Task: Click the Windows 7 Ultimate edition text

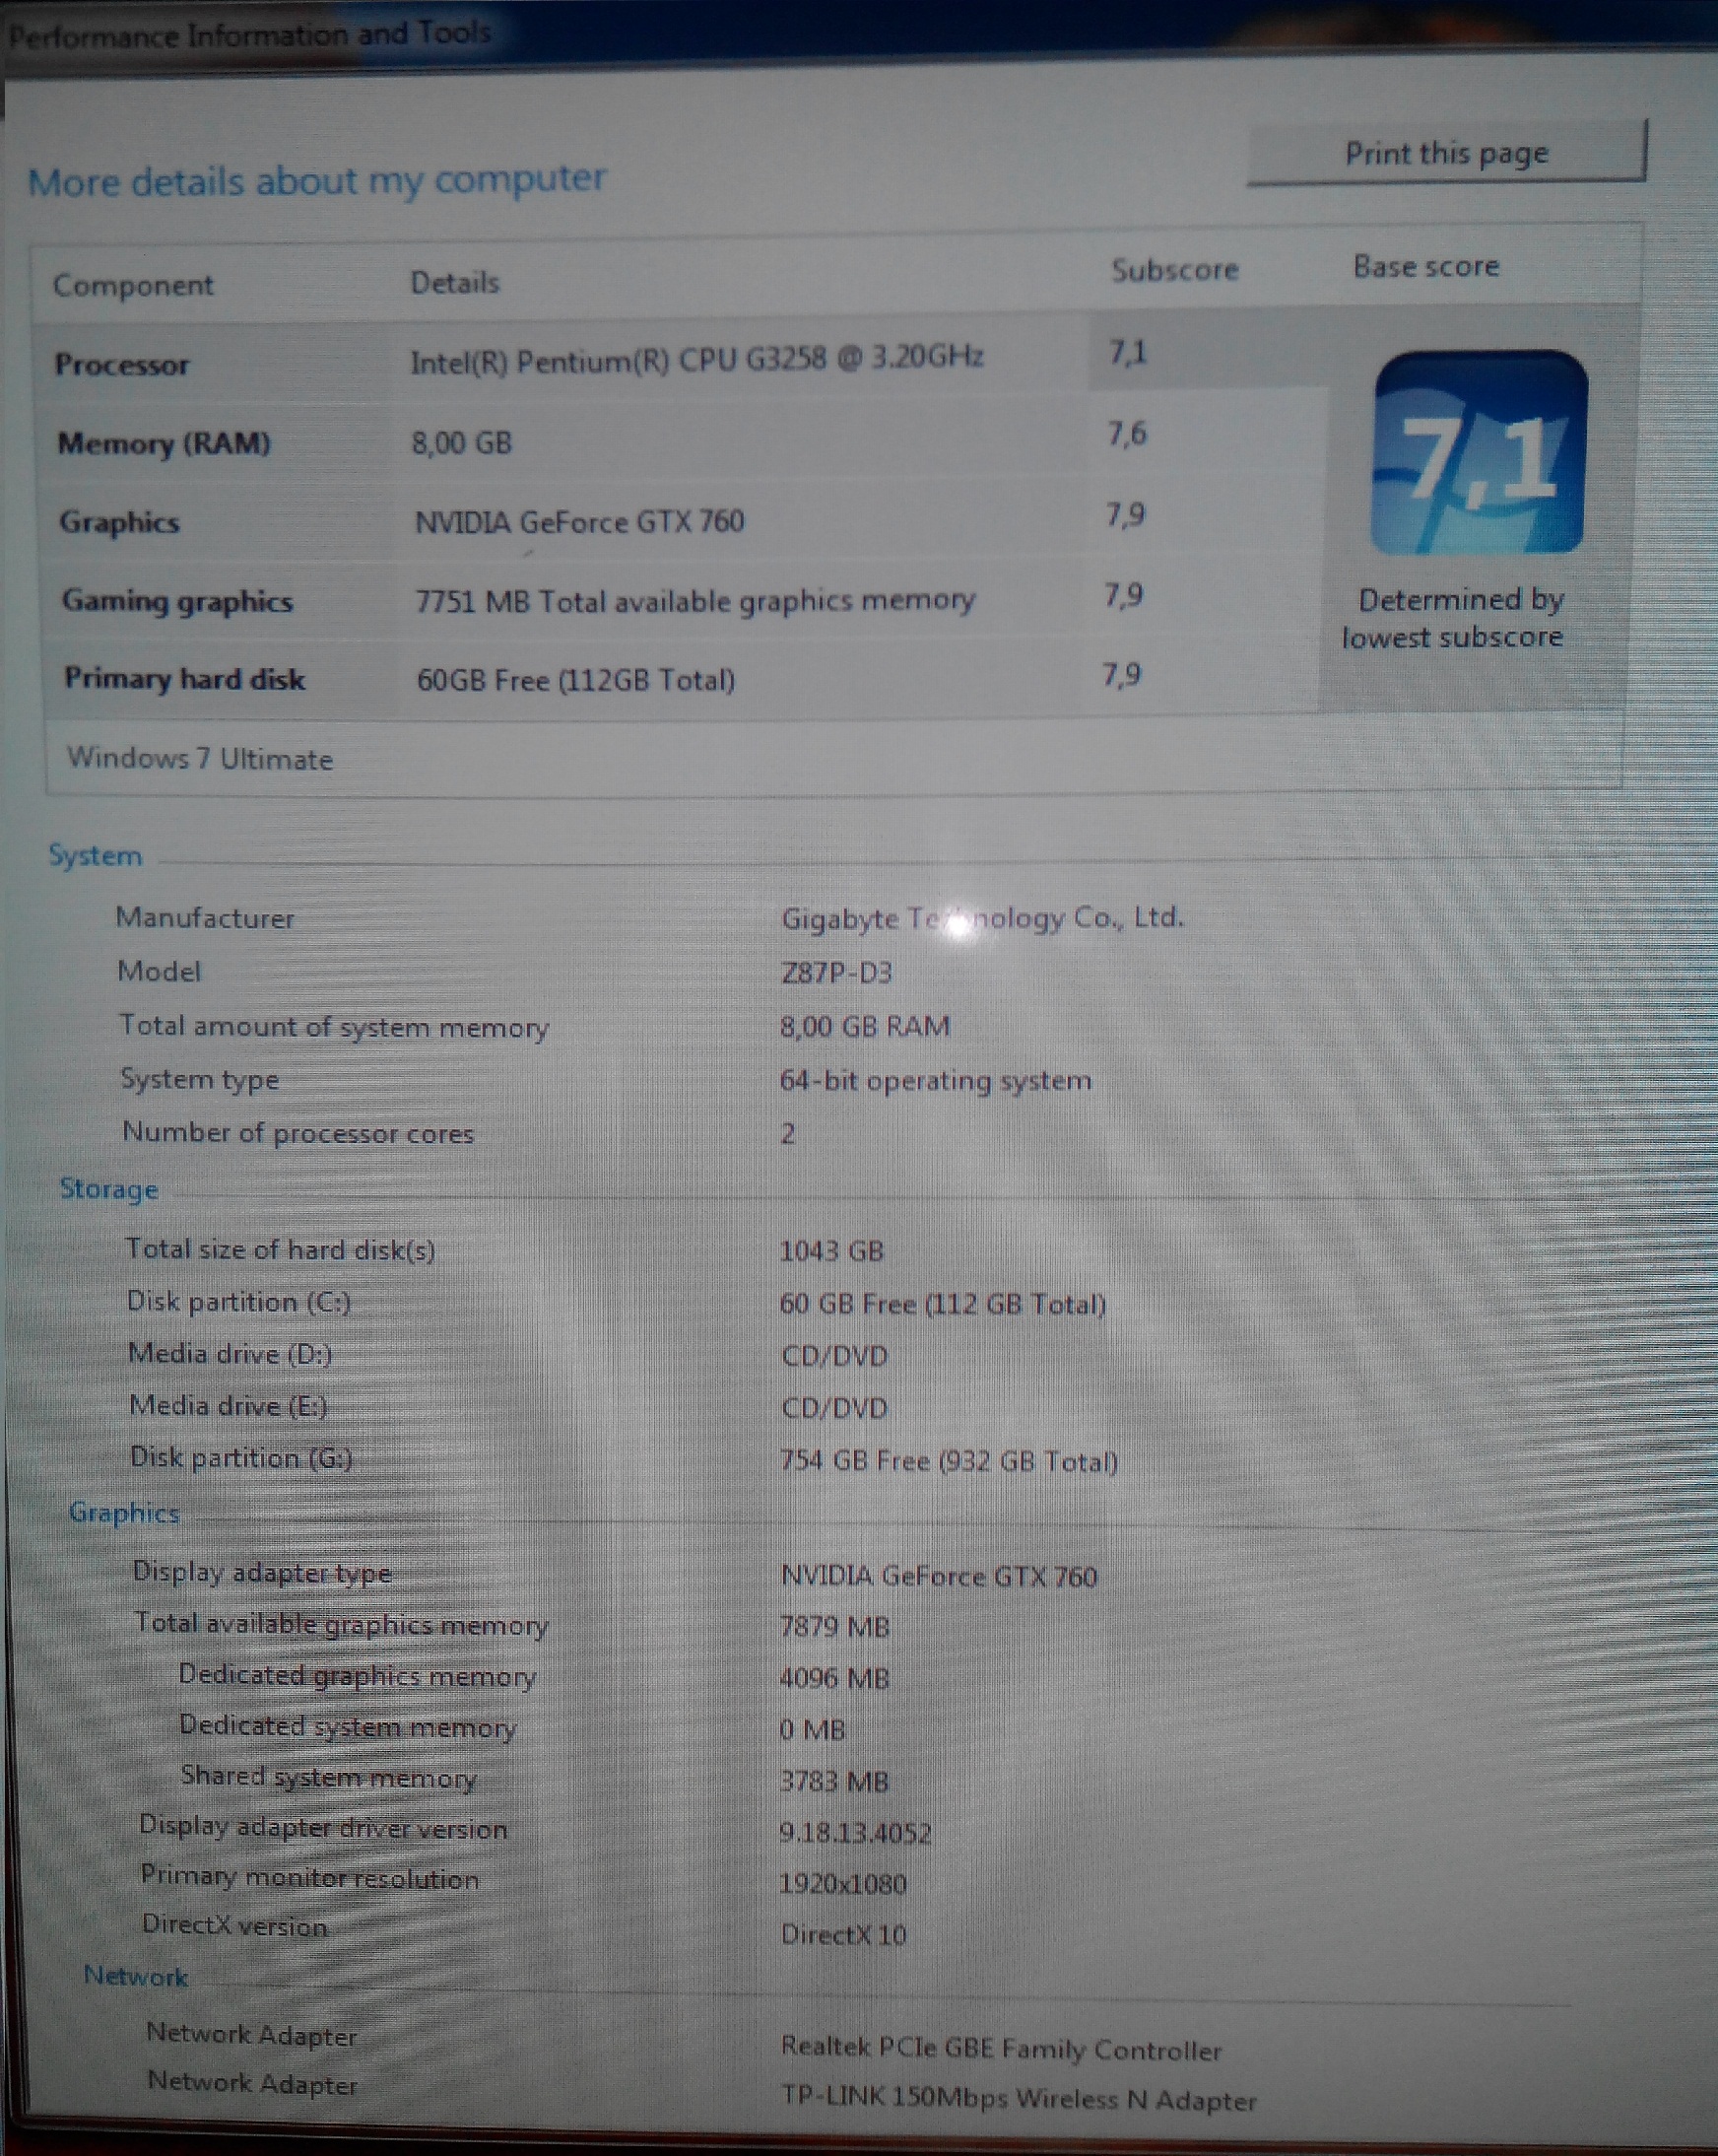Action: point(200,759)
